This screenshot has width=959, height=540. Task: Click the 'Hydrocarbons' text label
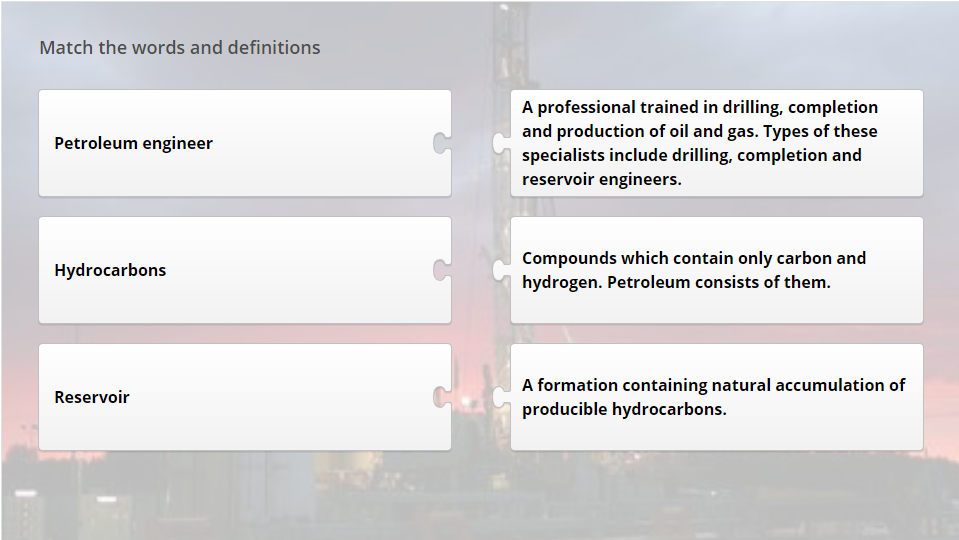(110, 270)
